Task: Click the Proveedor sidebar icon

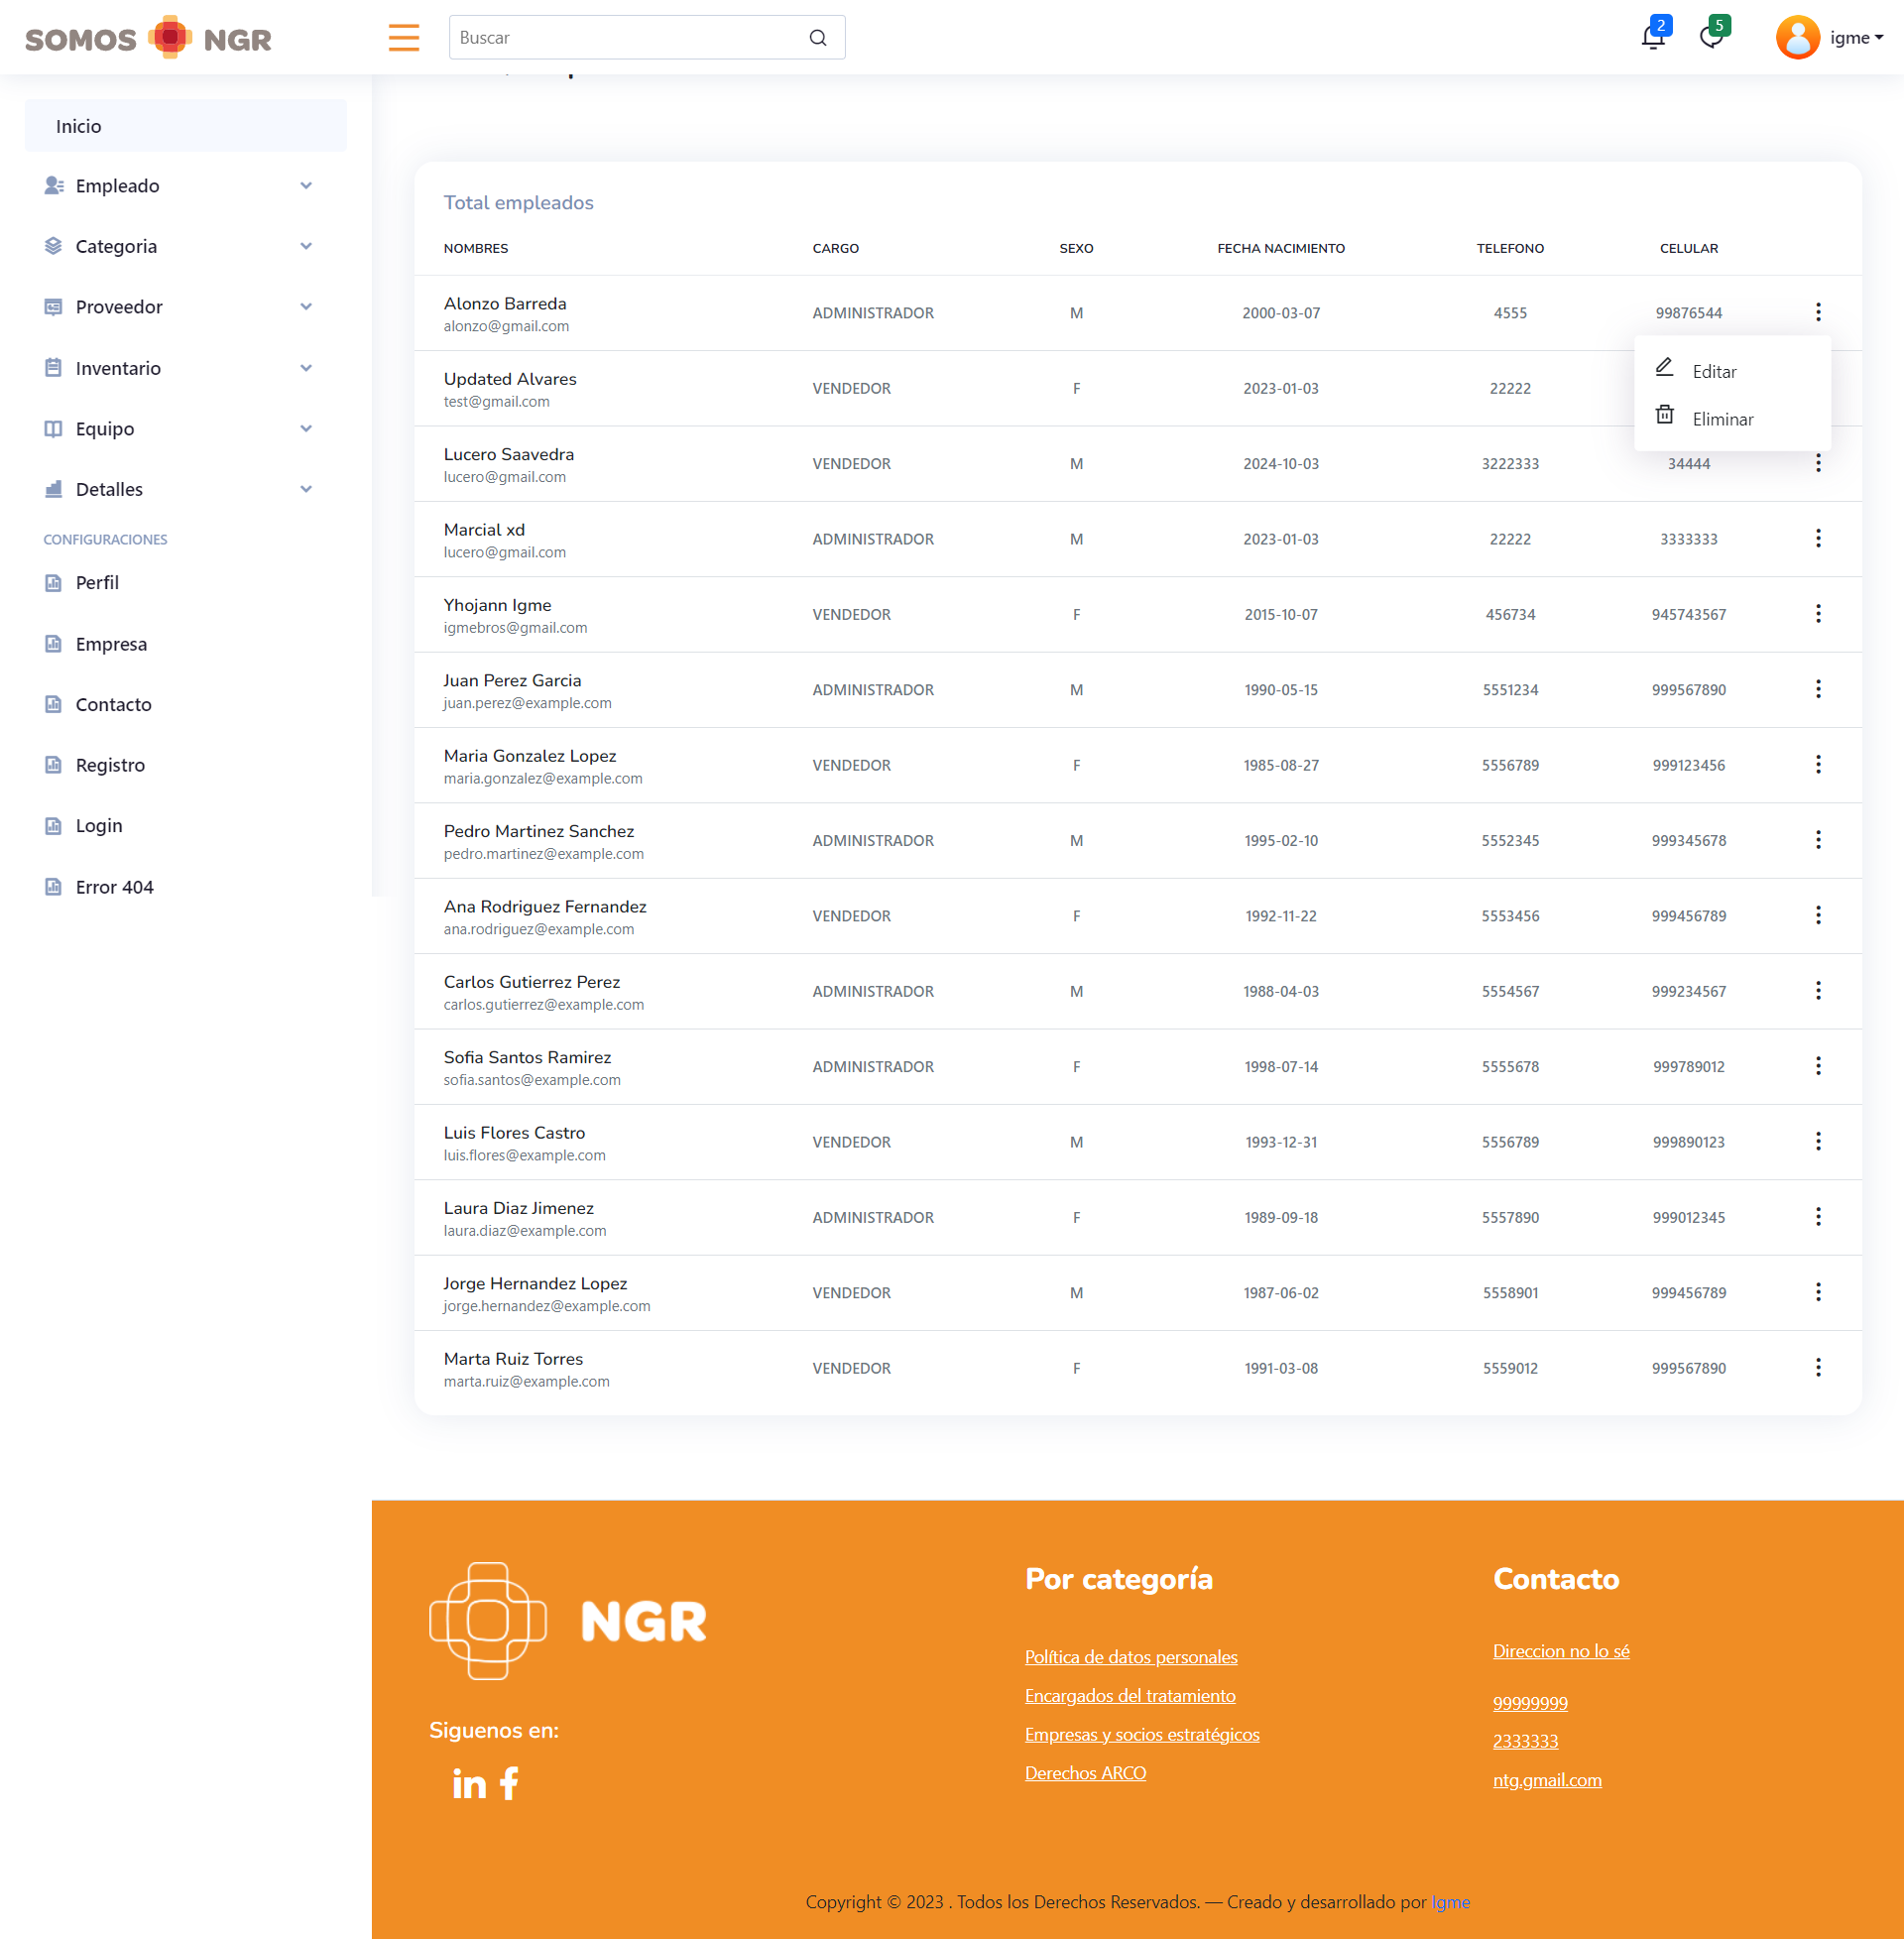Action: pos(53,307)
